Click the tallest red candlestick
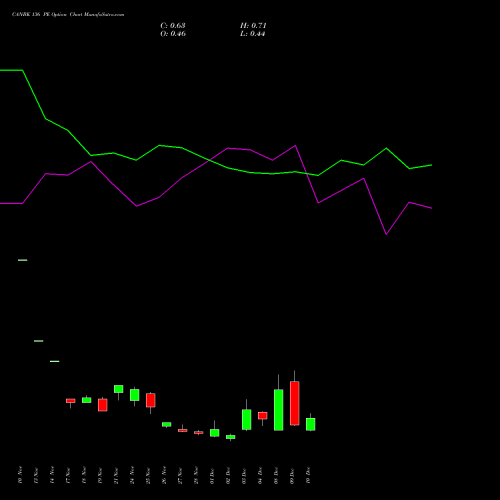This screenshot has width=500, height=500. (x=295, y=403)
